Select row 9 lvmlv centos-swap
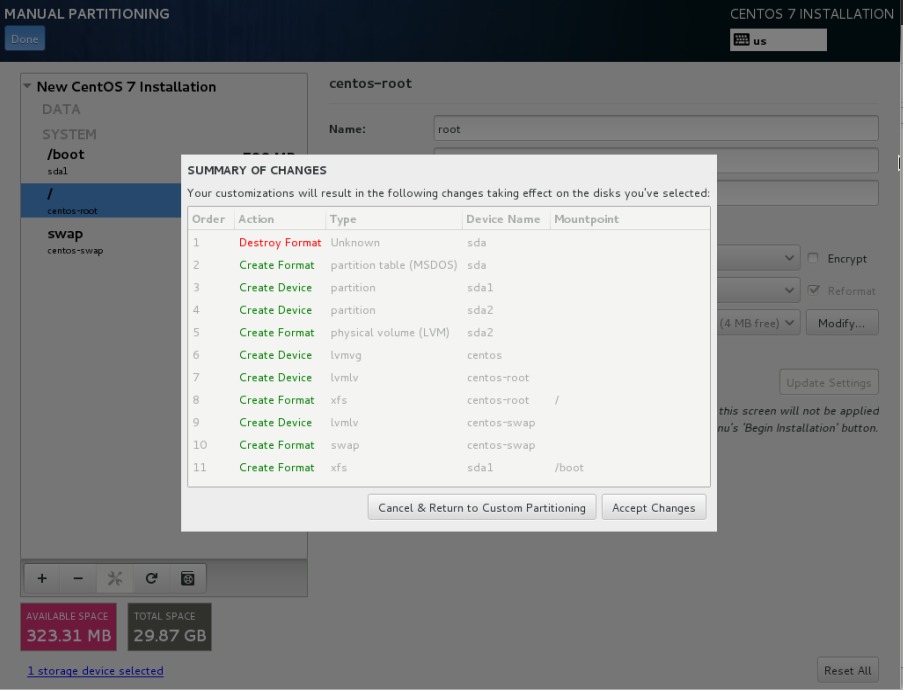The height and width of the screenshot is (690, 903). click(449, 422)
